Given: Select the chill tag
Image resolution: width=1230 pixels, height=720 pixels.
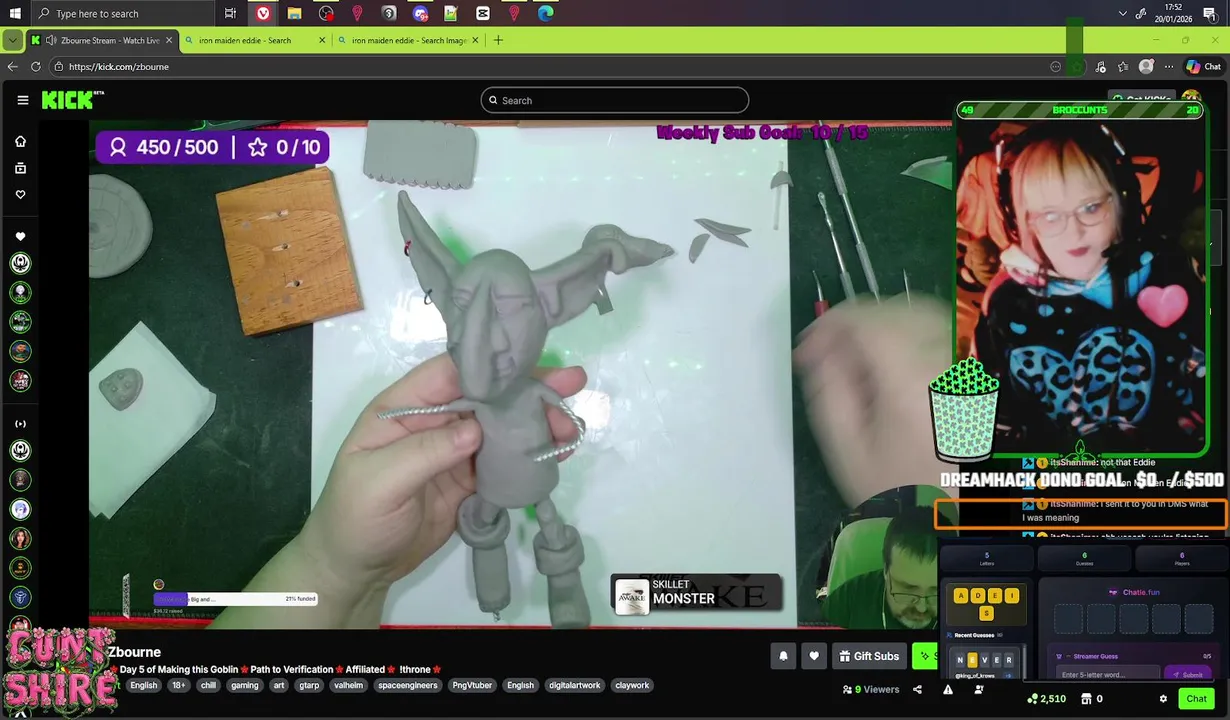Looking at the screenshot, I should coord(208,686).
